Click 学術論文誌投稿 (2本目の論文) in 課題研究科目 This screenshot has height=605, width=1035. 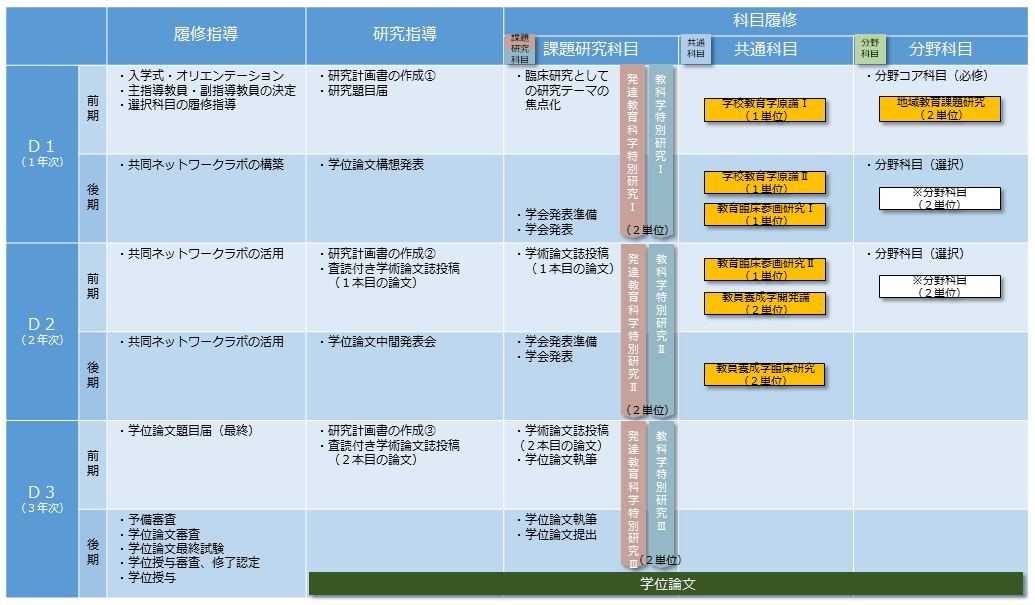point(564,437)
